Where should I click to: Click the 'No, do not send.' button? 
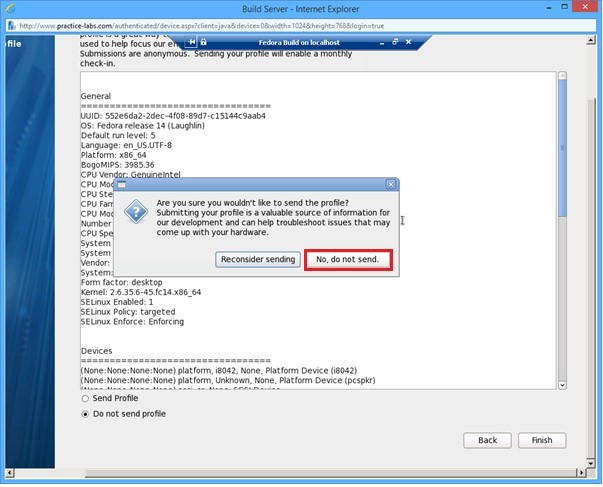(347, 260)
